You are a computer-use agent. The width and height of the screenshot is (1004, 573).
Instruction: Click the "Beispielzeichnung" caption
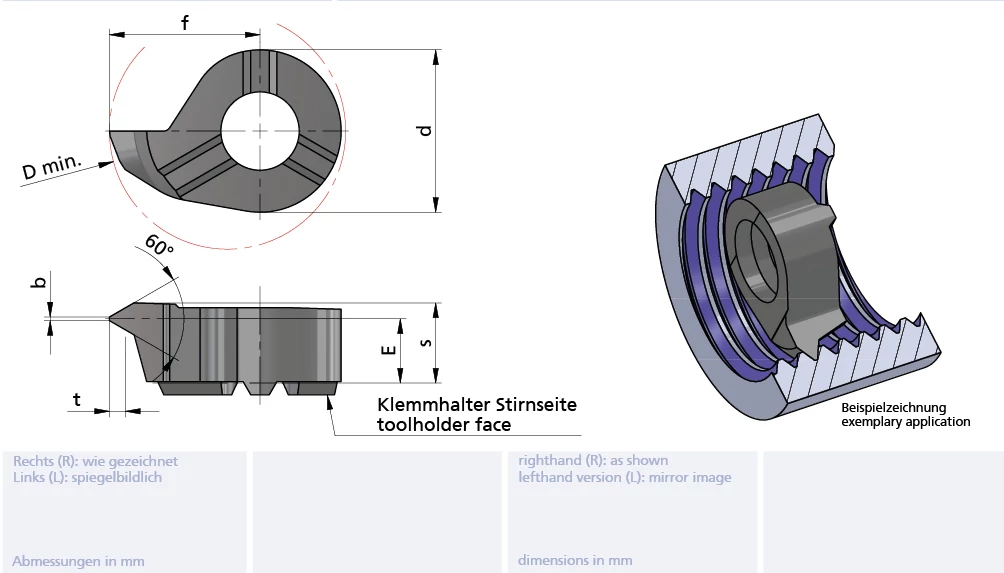pos(893,408)
